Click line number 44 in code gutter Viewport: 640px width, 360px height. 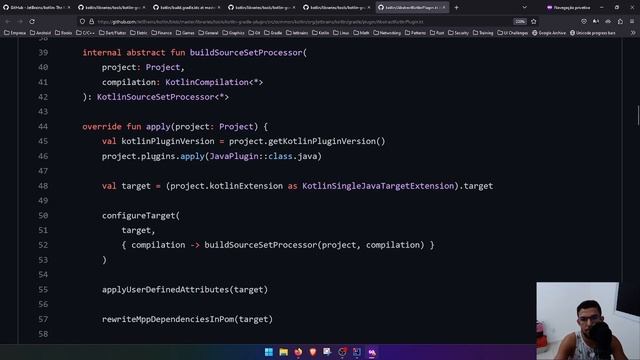(x=43, y=127)
